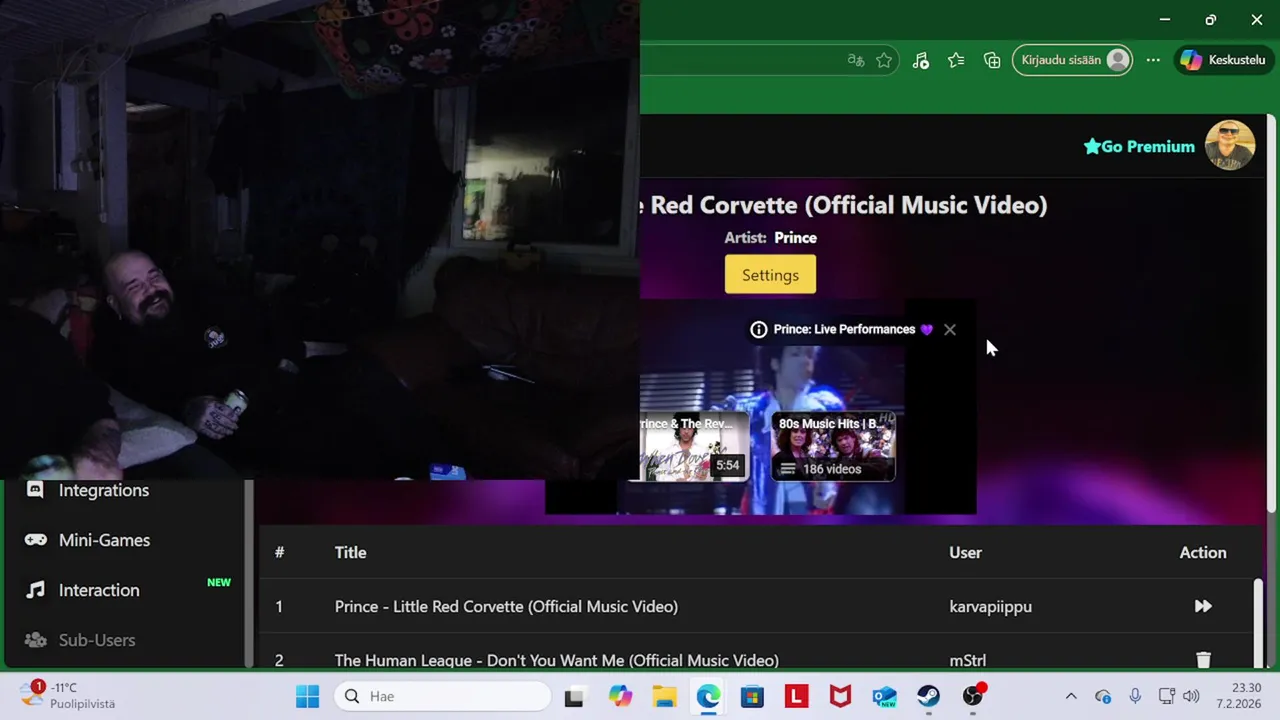This screenshot has width=1280, height=720.
Task: Open network settings tray icon
Action: click(x=1166, y=696)
